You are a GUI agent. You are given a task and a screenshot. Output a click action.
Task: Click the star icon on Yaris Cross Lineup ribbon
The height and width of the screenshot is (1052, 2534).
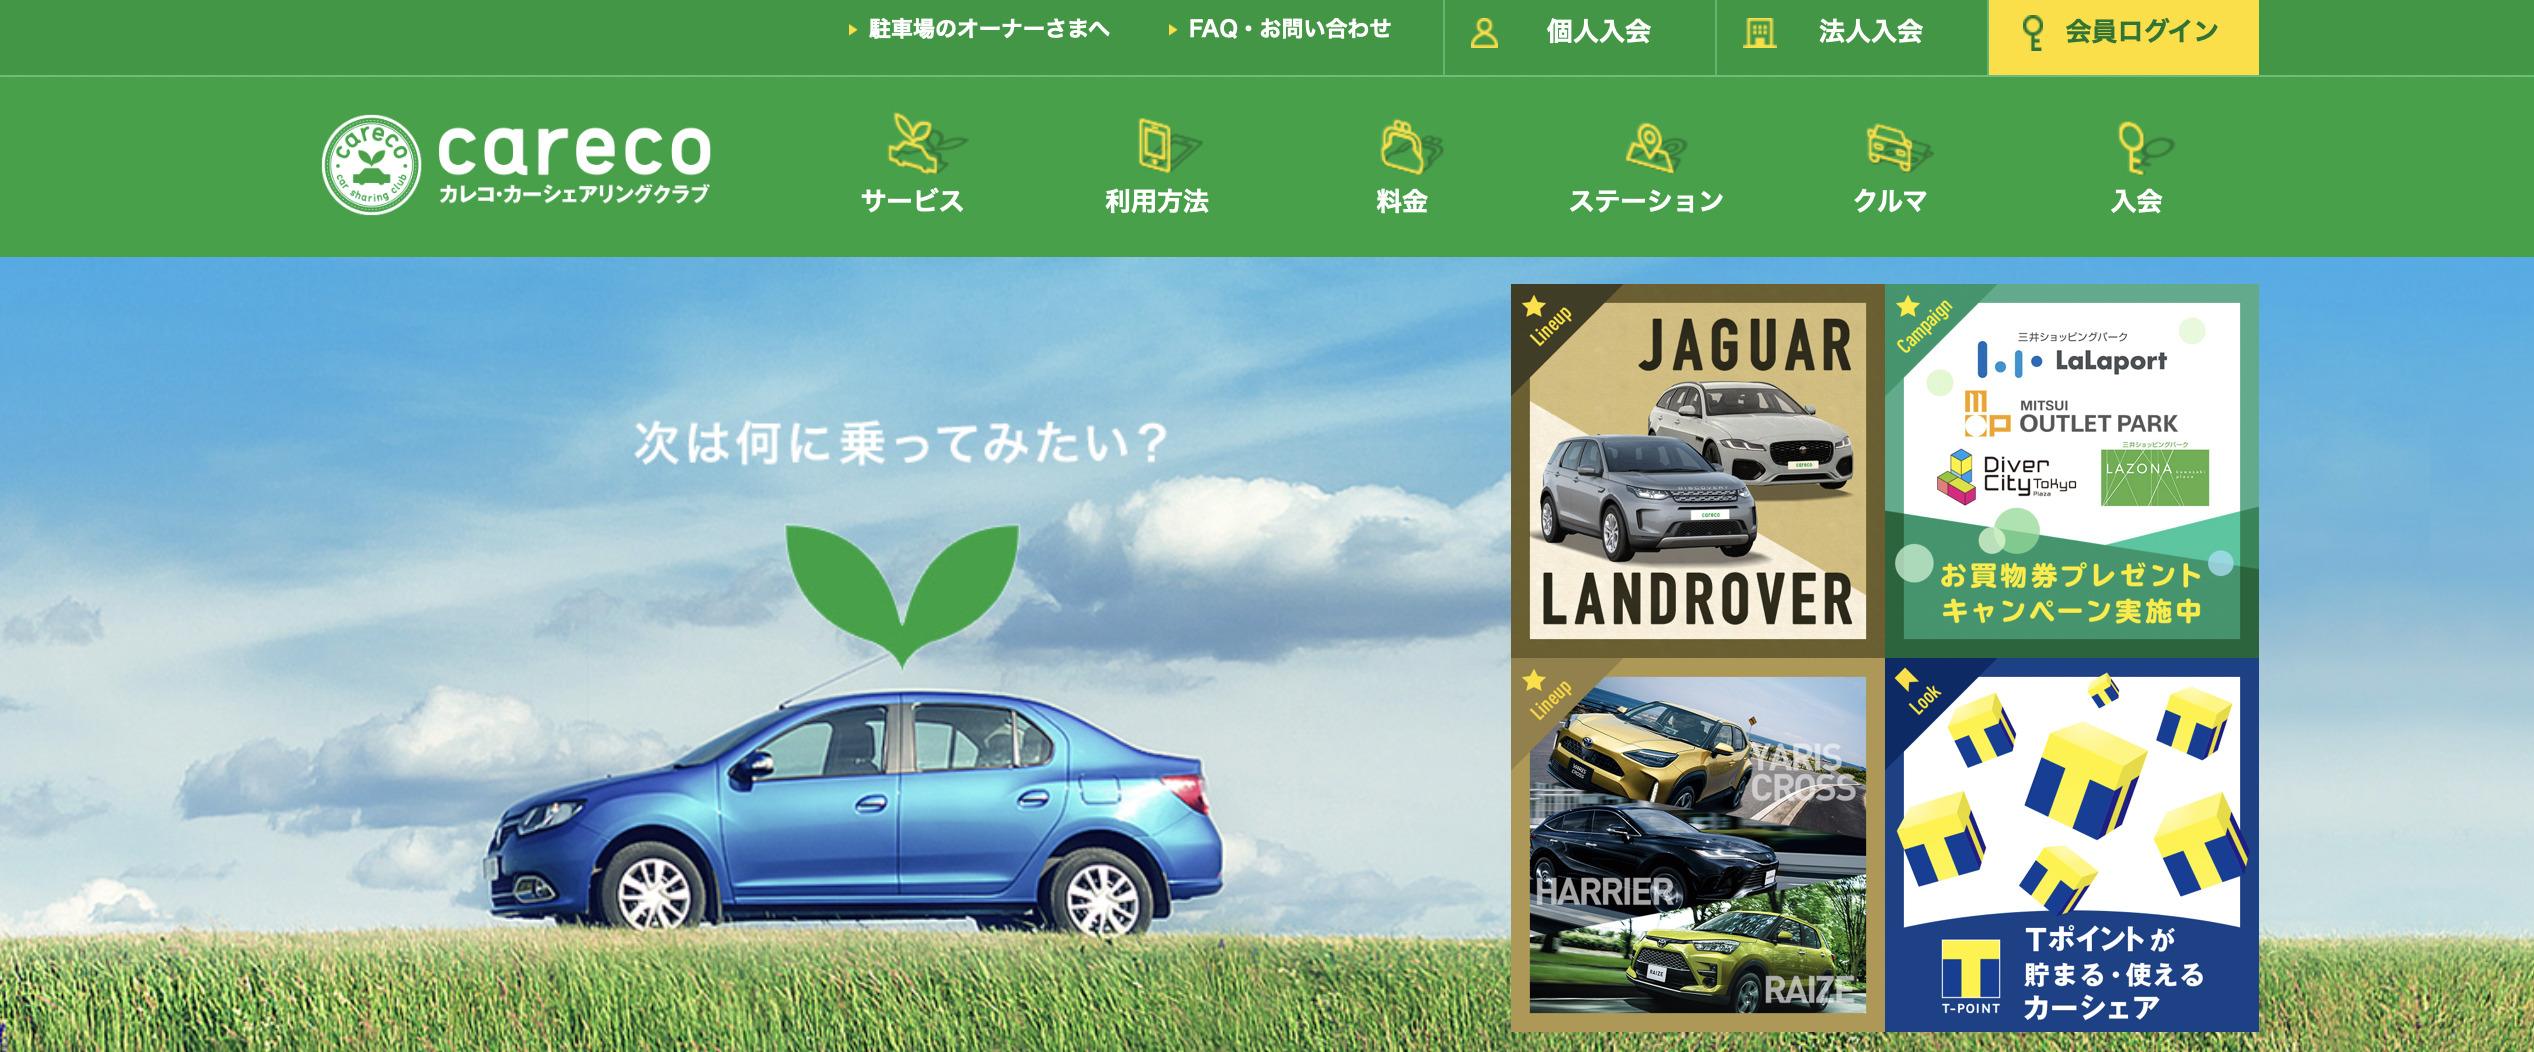(1534, 681)
